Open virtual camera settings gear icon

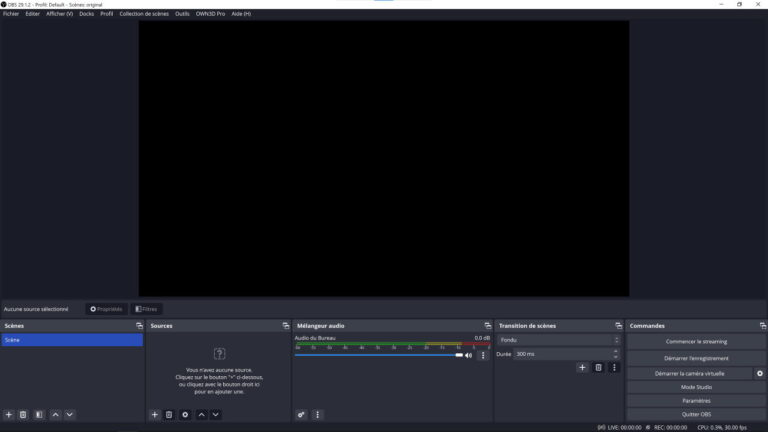[x=760, y=373]
